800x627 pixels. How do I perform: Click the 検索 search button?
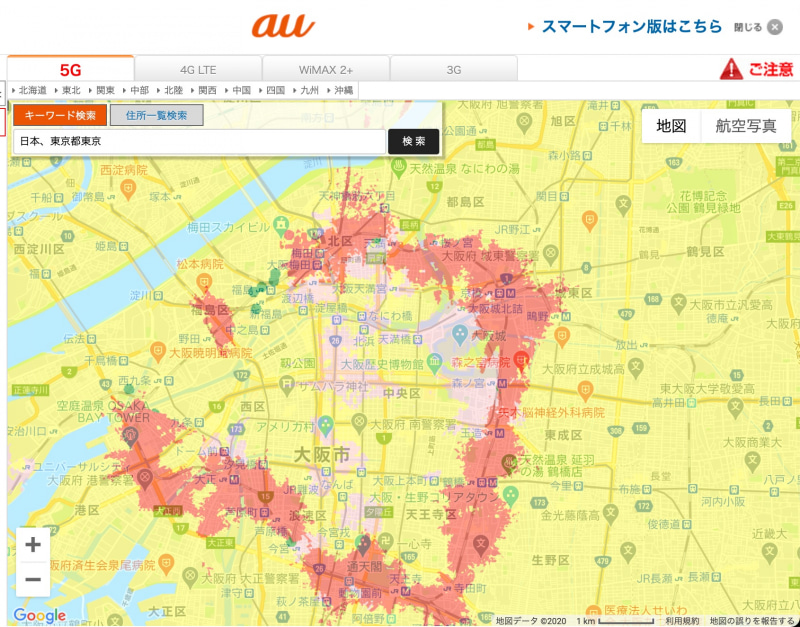click(413, 141)
